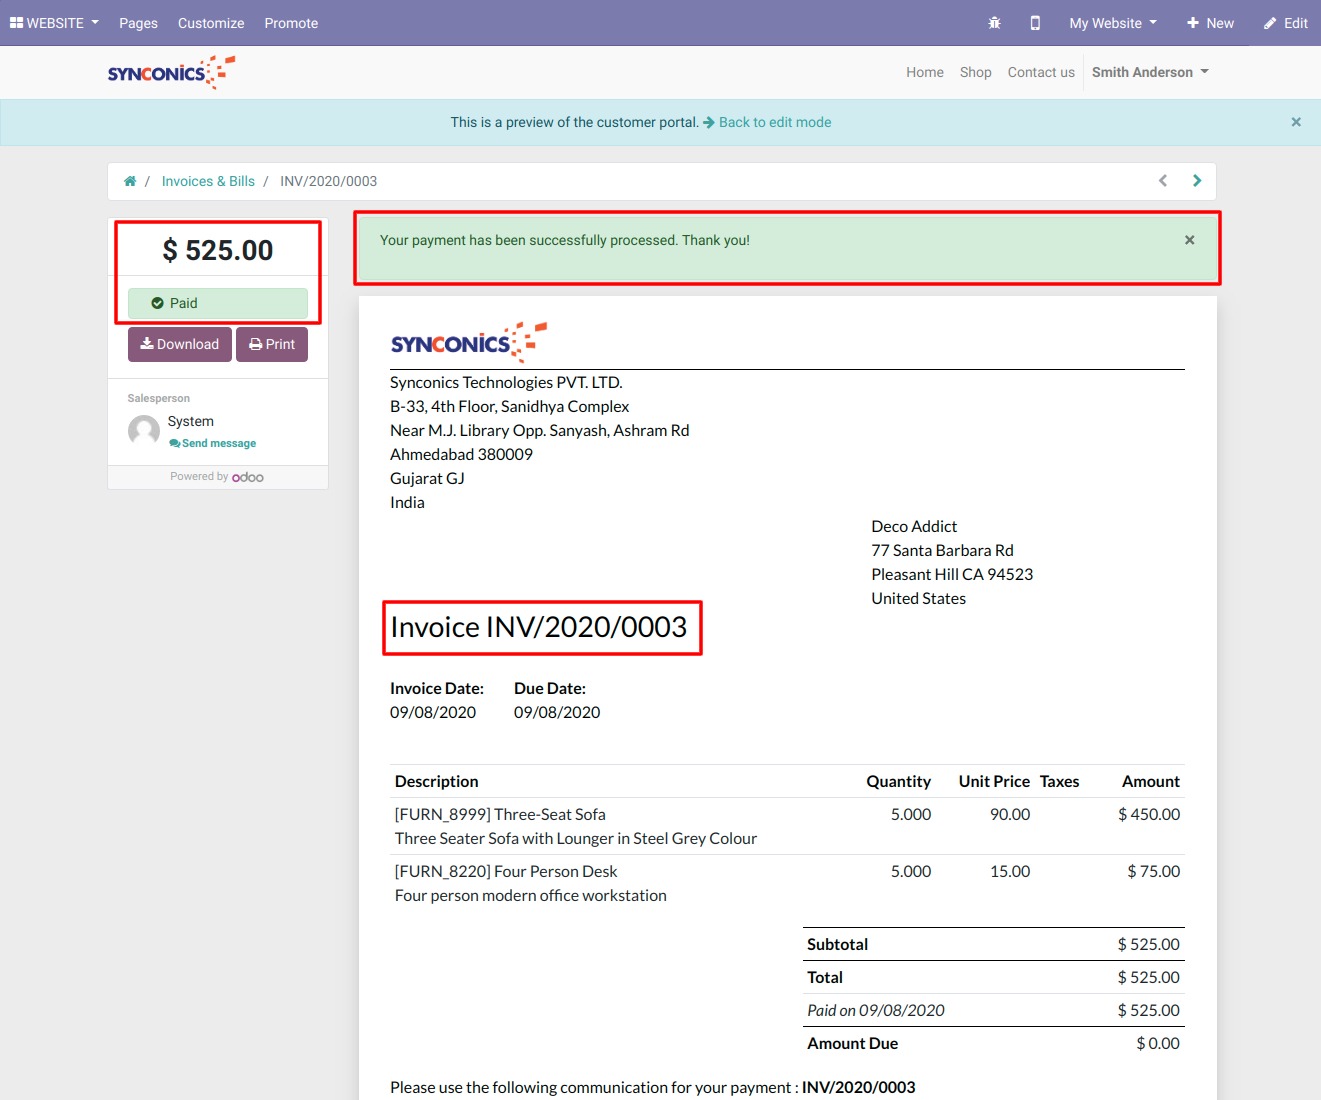Download the invoice
The width and height of the screenshot is (1321, 1100).
coord(180,344)
